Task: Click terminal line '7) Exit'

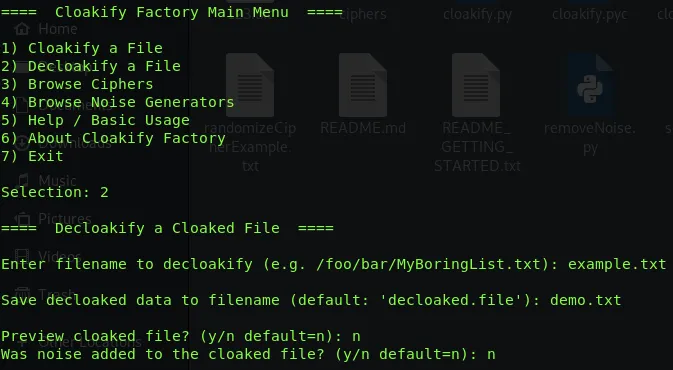Action: point(32,156)
